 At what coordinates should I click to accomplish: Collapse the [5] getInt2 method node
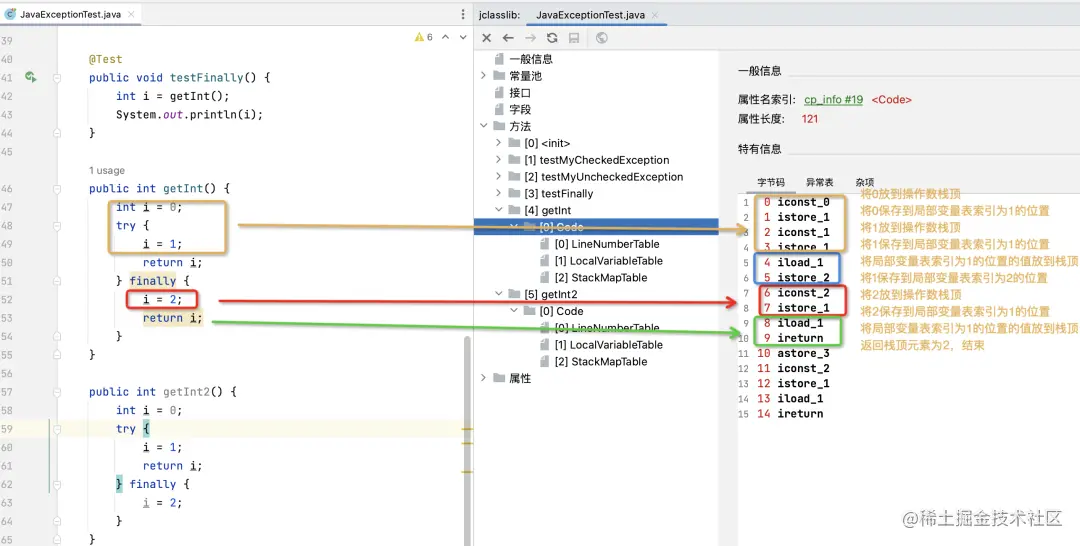(499, 294)
